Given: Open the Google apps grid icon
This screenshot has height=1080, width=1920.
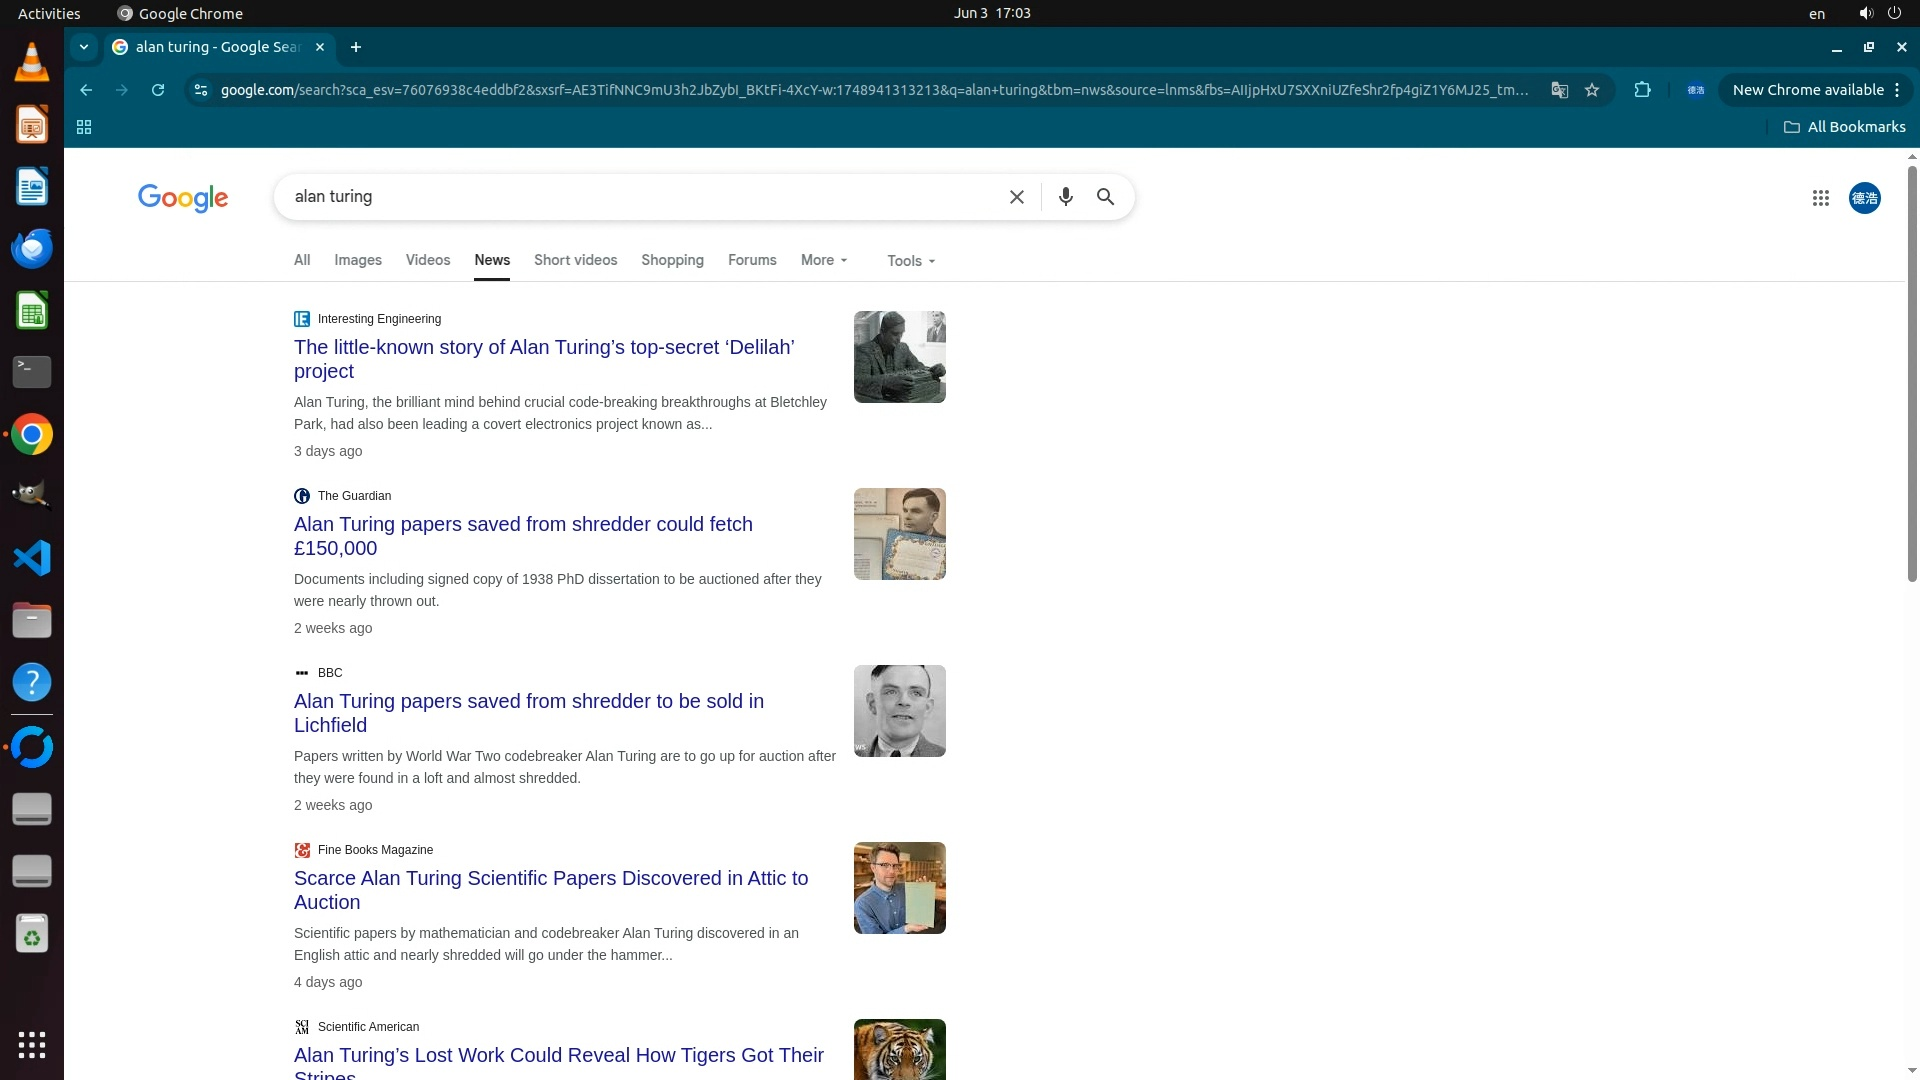Looking at the screenshot, I should [x=1820, y=198].
